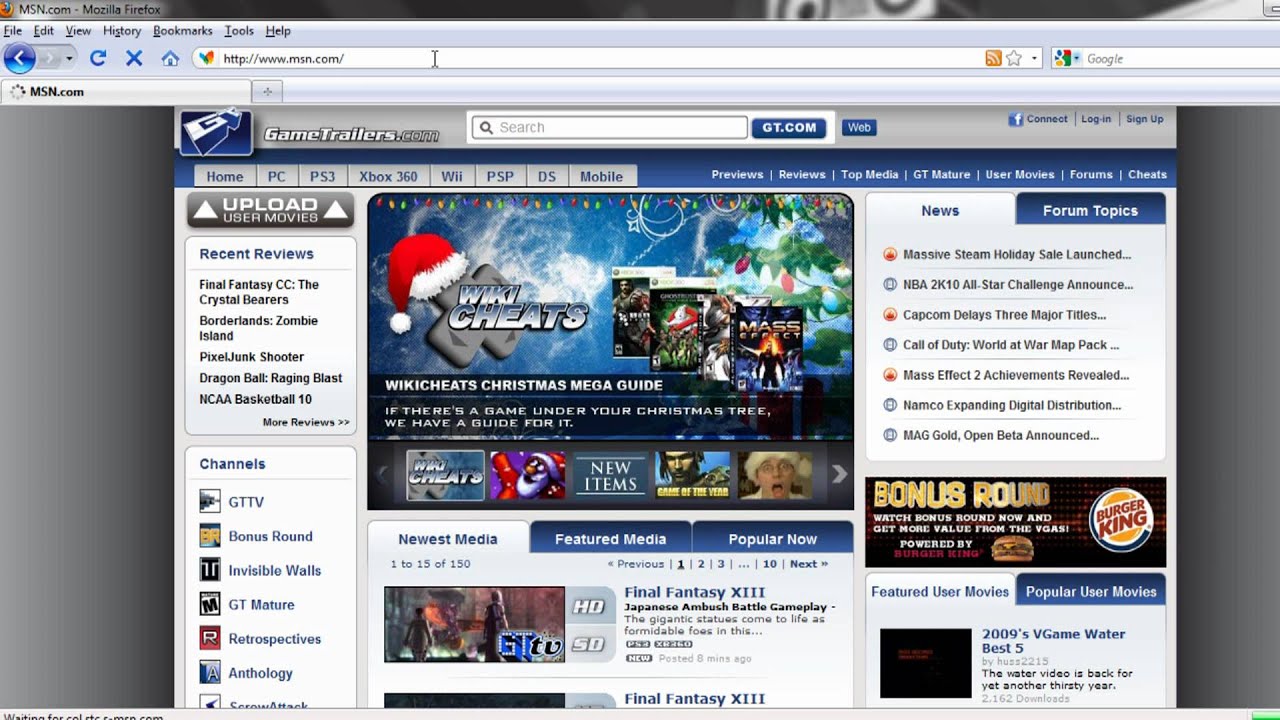Bookmark this page with the star
Viewport: 1280px width, 720px height.
click(x=1014, y=59)
